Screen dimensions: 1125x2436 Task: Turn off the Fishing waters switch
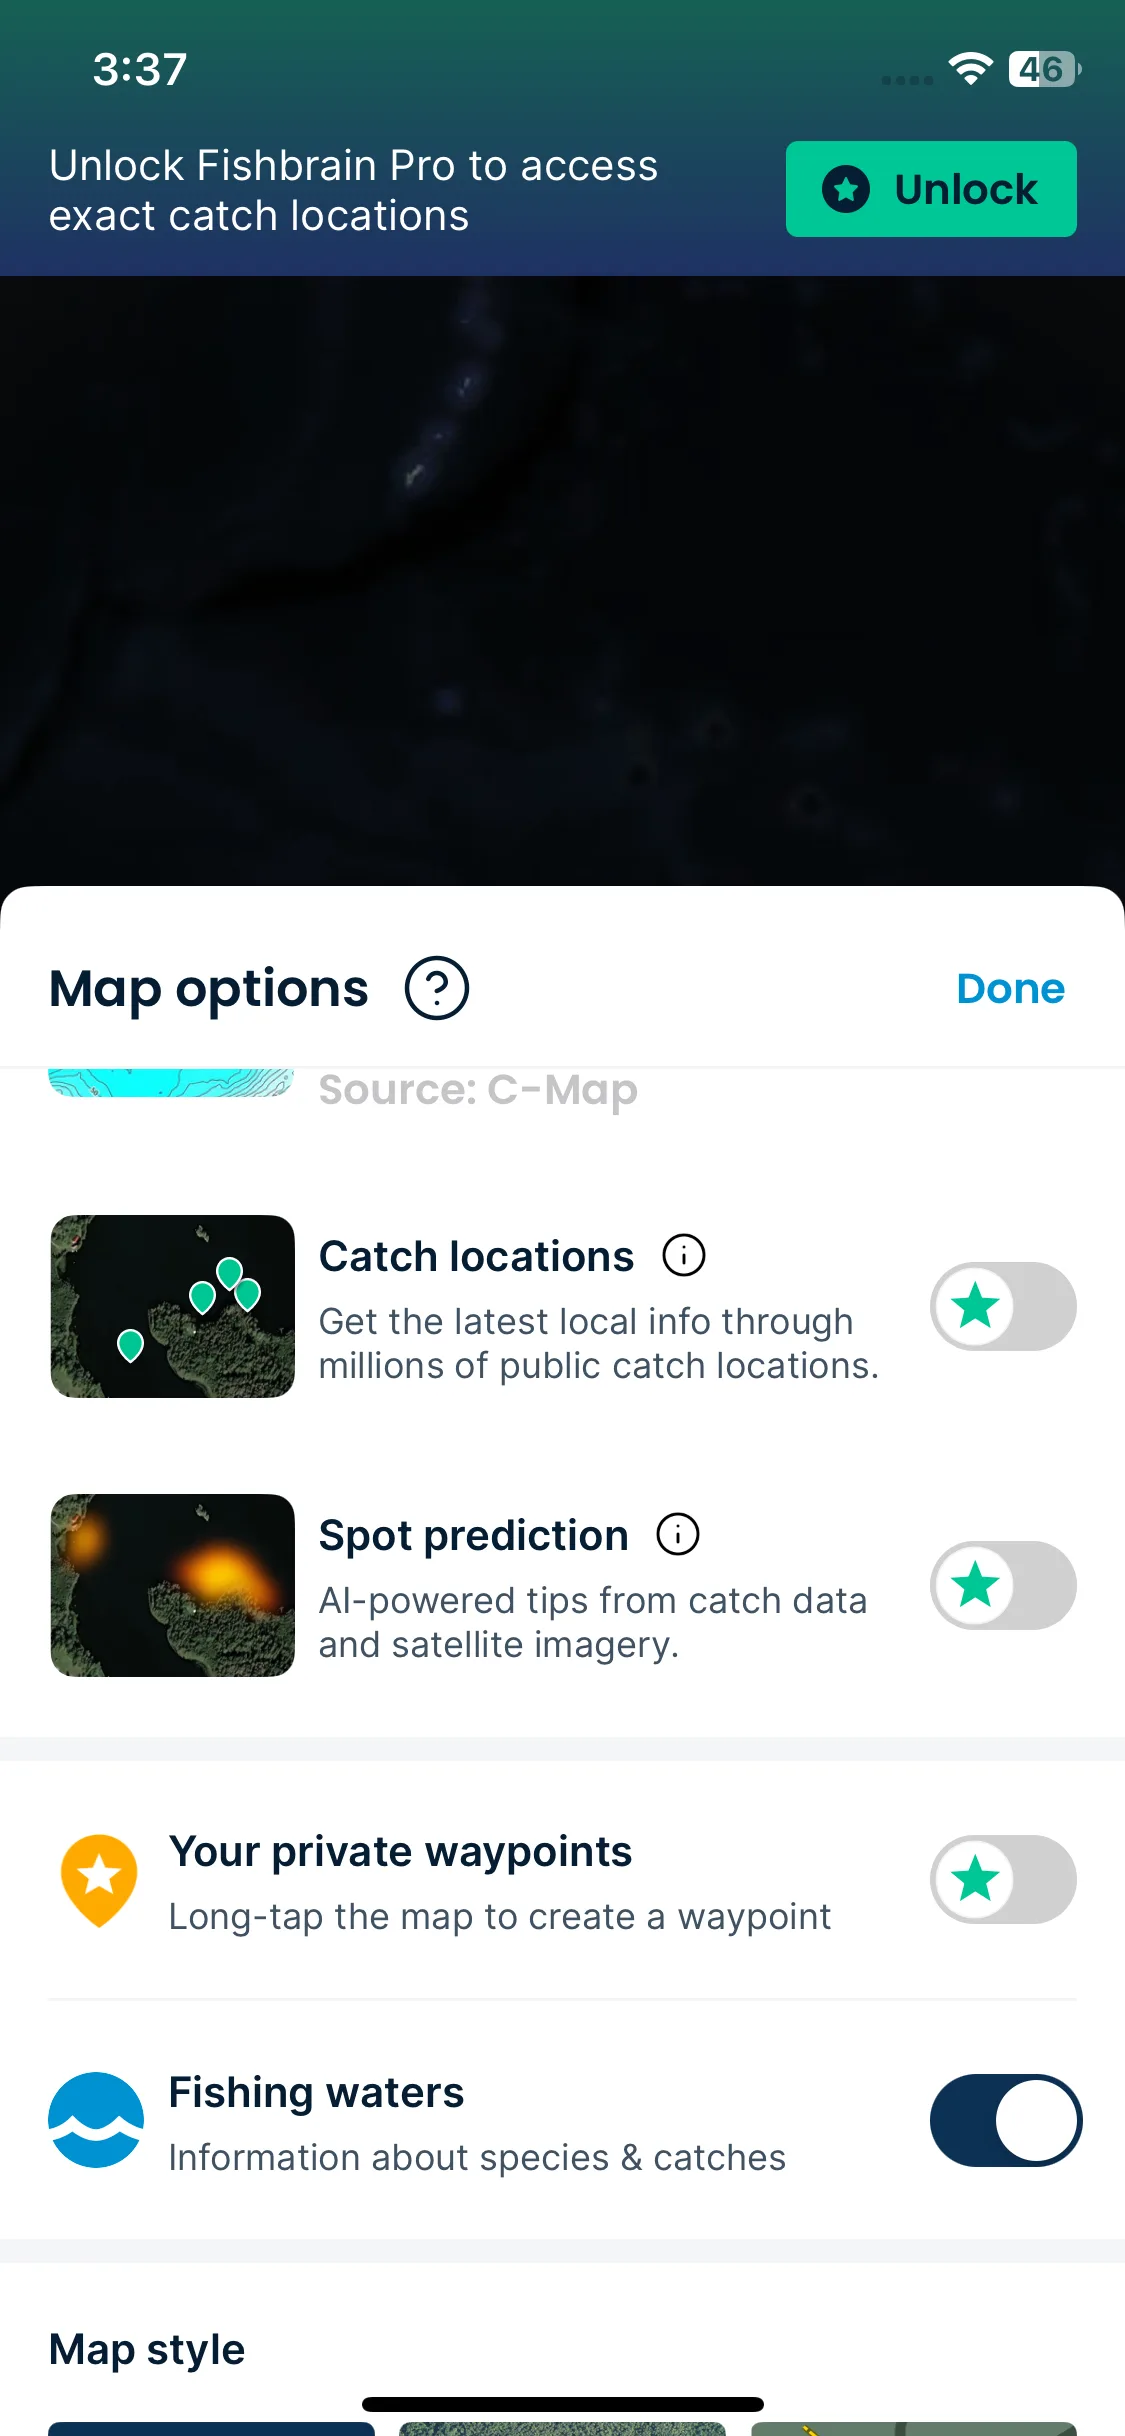click(1006, 2120)
